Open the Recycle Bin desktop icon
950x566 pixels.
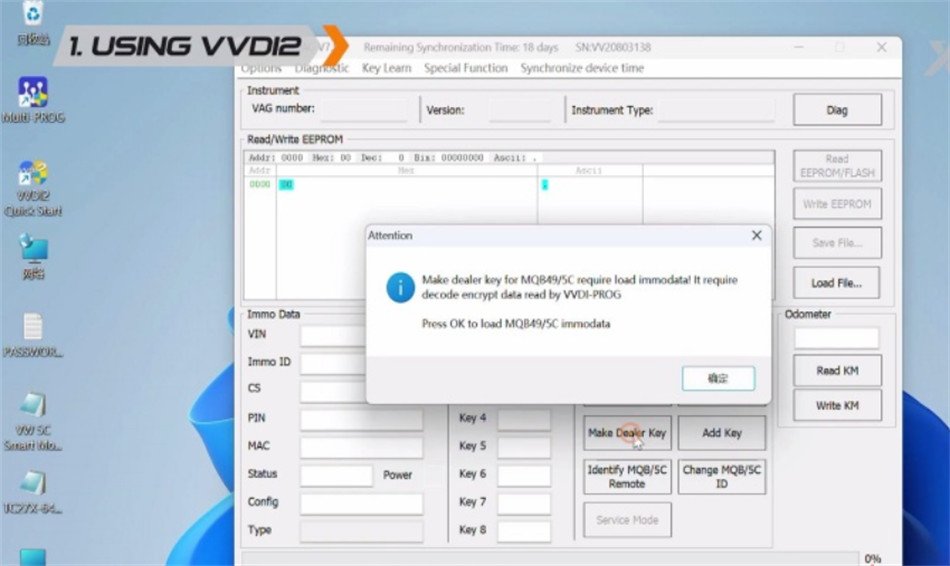(33, 16)
